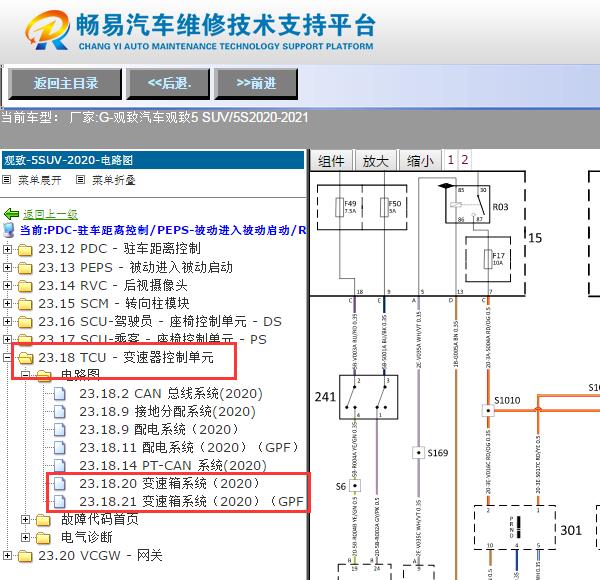Screen dimensions: 600x580
Task: Click the document icon for 23.18.2 CAN 总线系统
Action: point(59,394)
